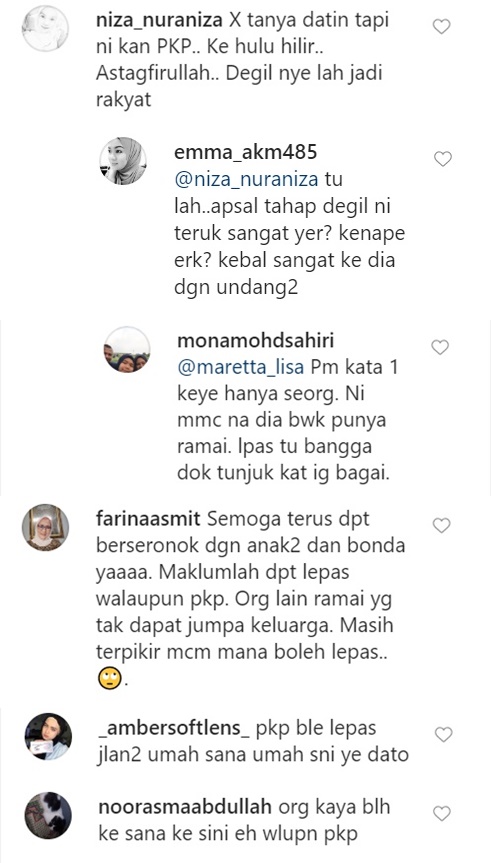The height and width of the screenshot is (863, 491).
Task: Like farinaasmit's comment heart
Action: pos(441,526)
